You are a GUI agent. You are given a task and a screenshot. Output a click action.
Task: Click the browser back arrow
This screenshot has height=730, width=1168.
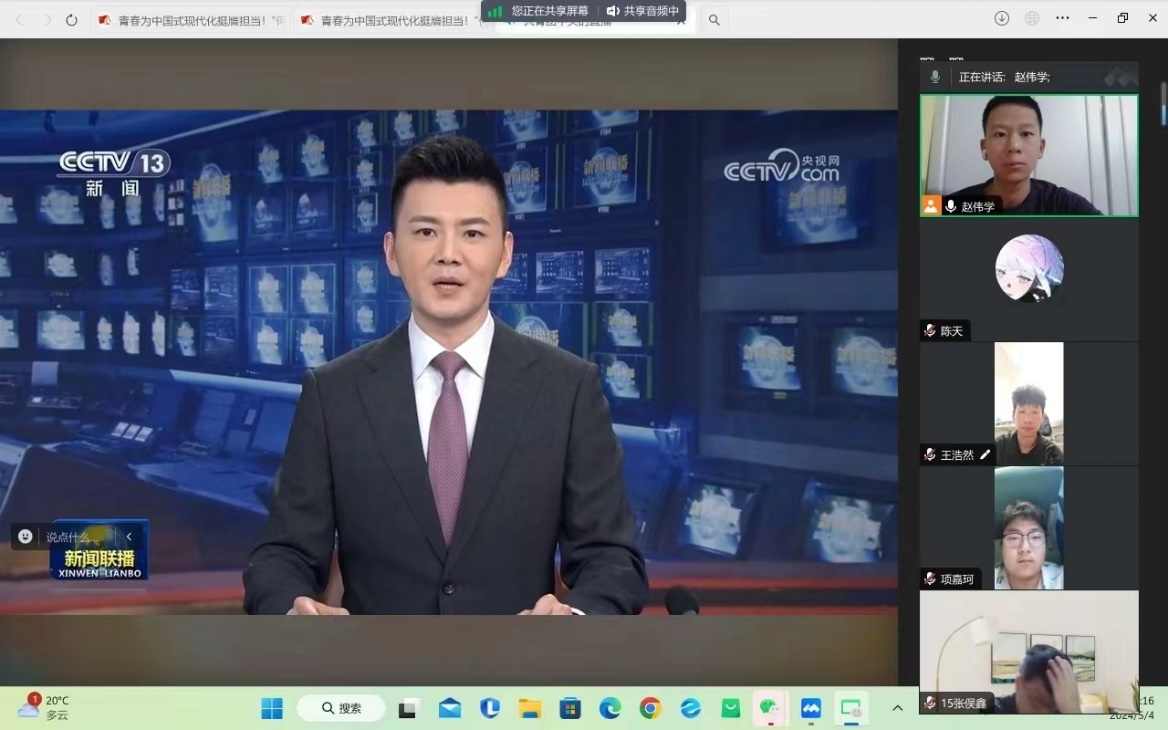click(x=19, y=20)
